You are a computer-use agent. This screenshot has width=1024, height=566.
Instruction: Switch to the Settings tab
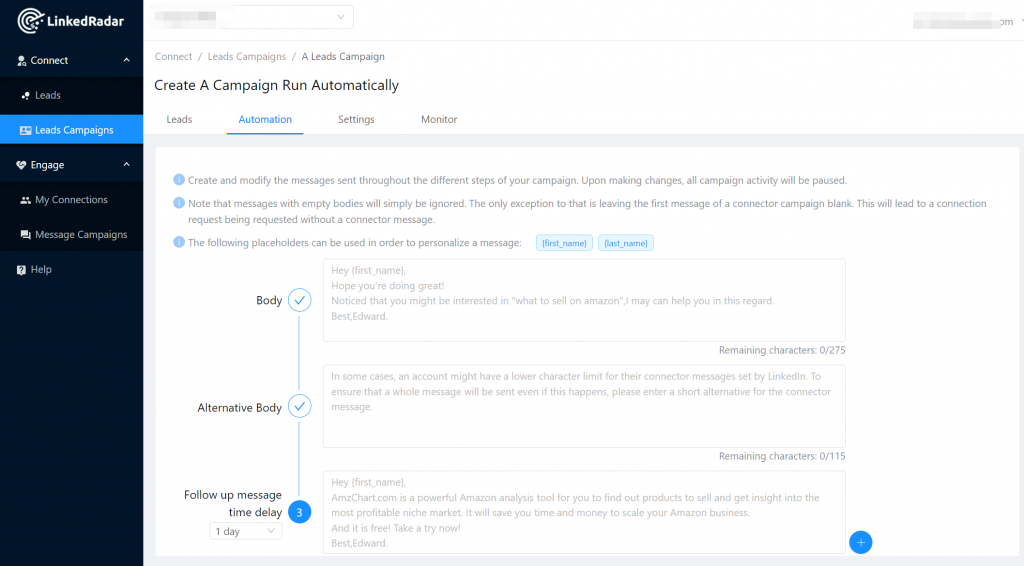[356, 120]
